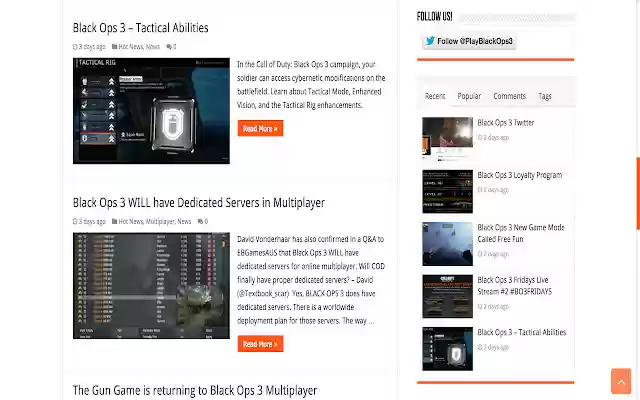The height and width of the screenshot is (400, 640).
Task: Click folder icon in Tactical Abilities post meta
Action: coord(114,47)
